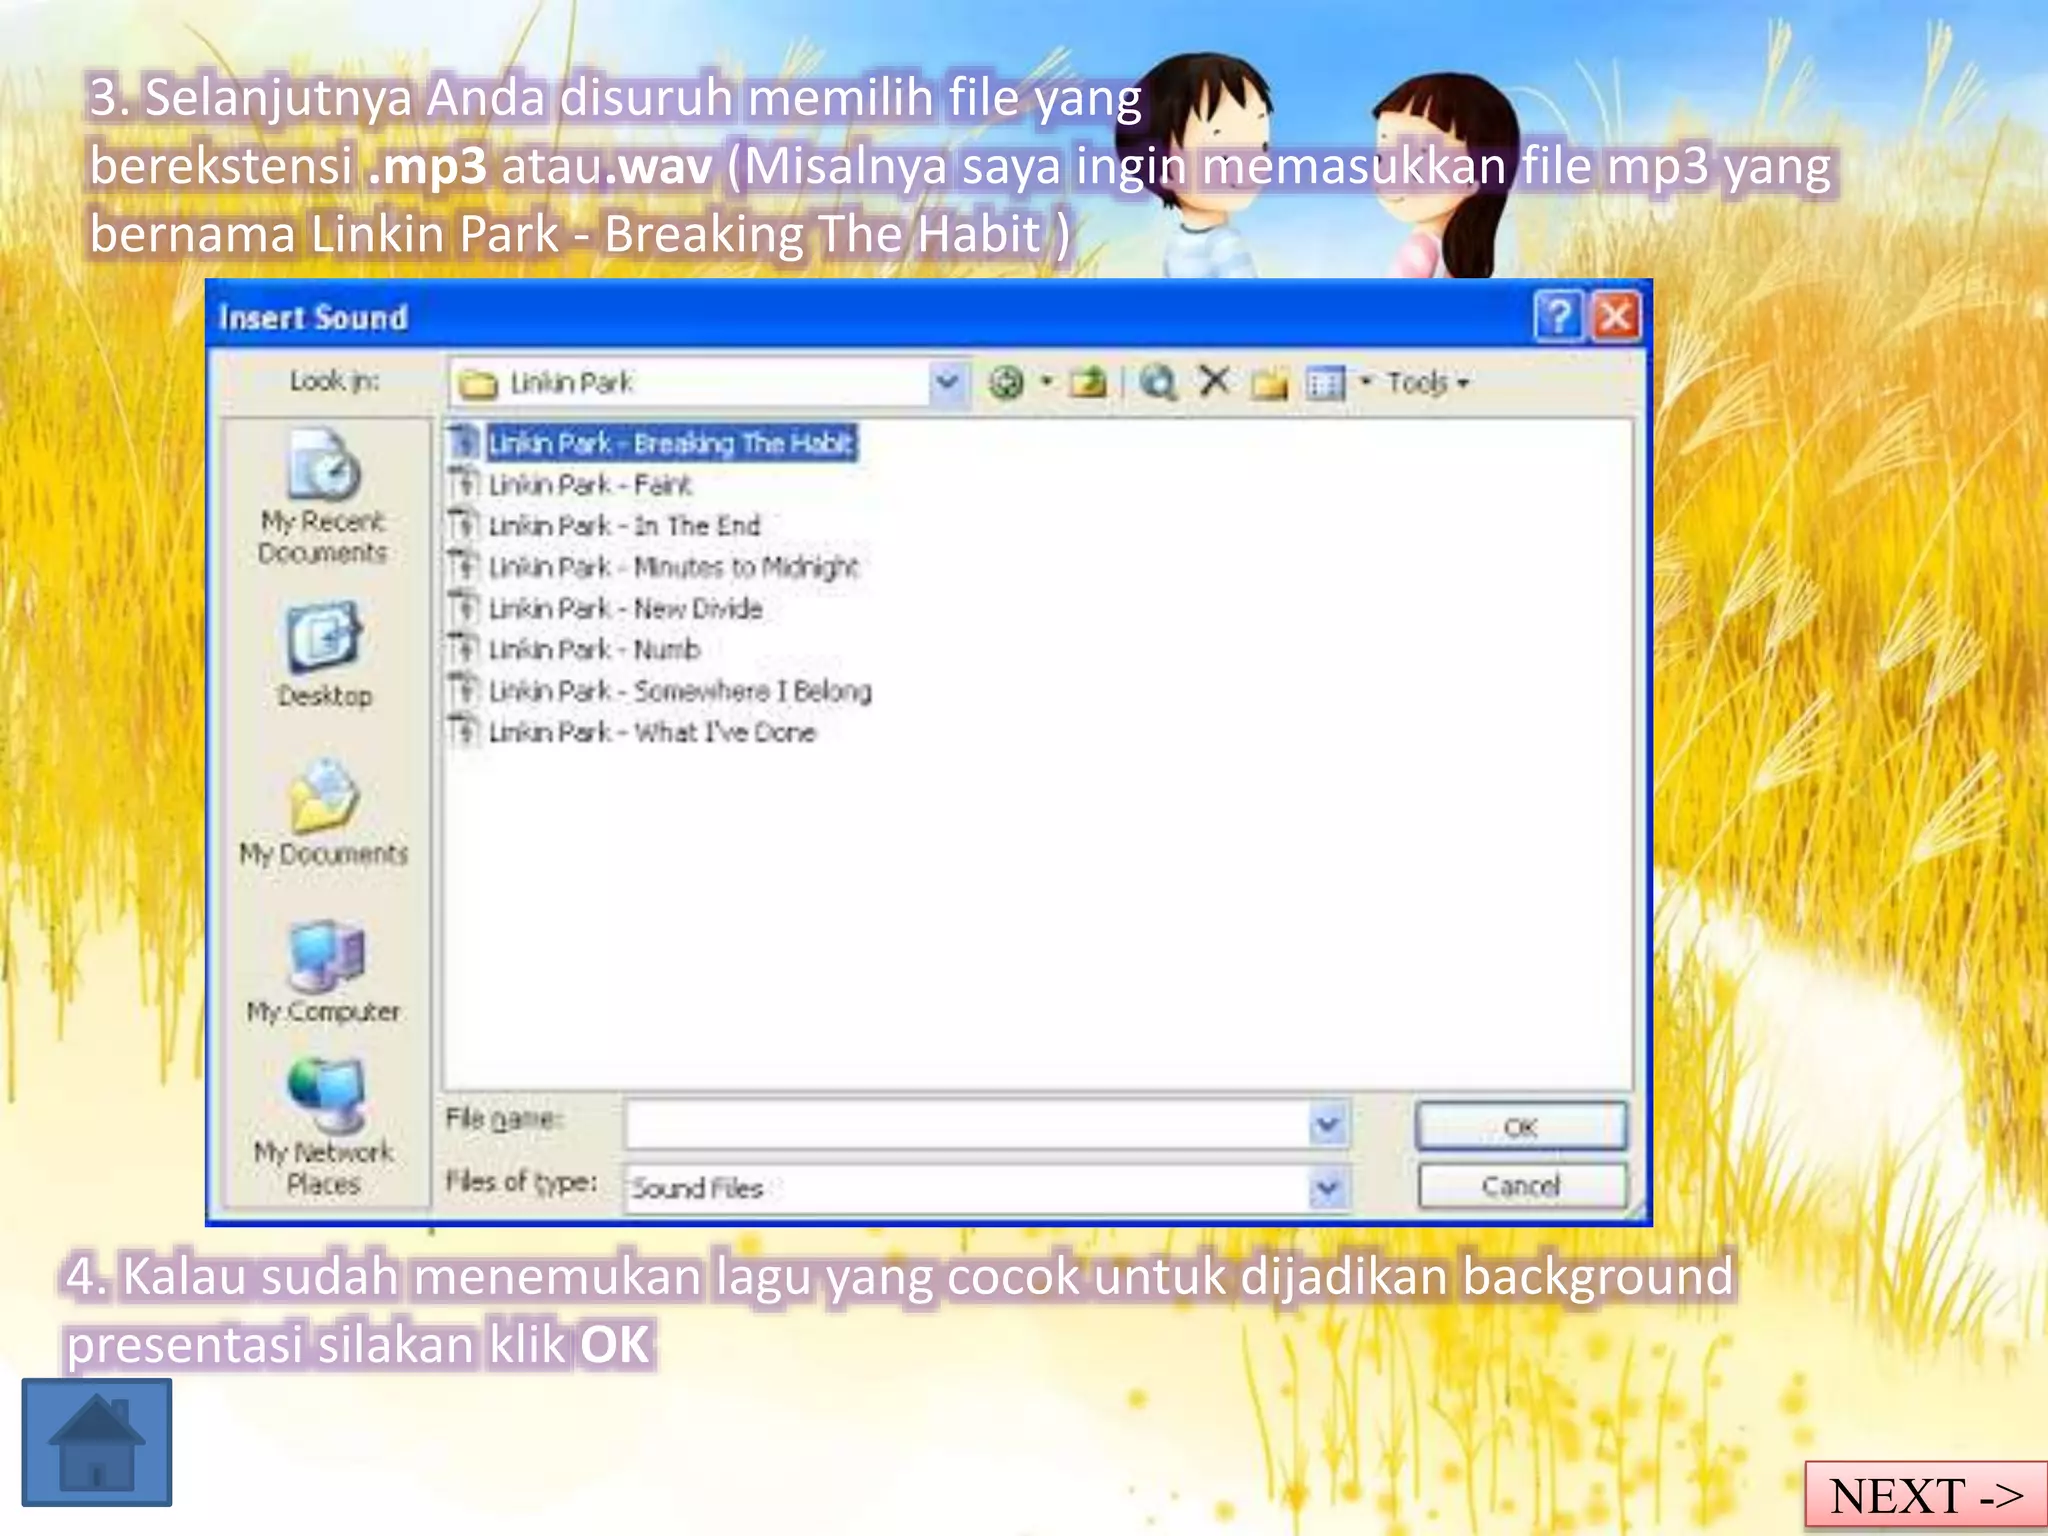Select Linkin Park - Somewhere I Belong file
Viewport: 2048px width, 1536px height.
click(x=680, y=691)
